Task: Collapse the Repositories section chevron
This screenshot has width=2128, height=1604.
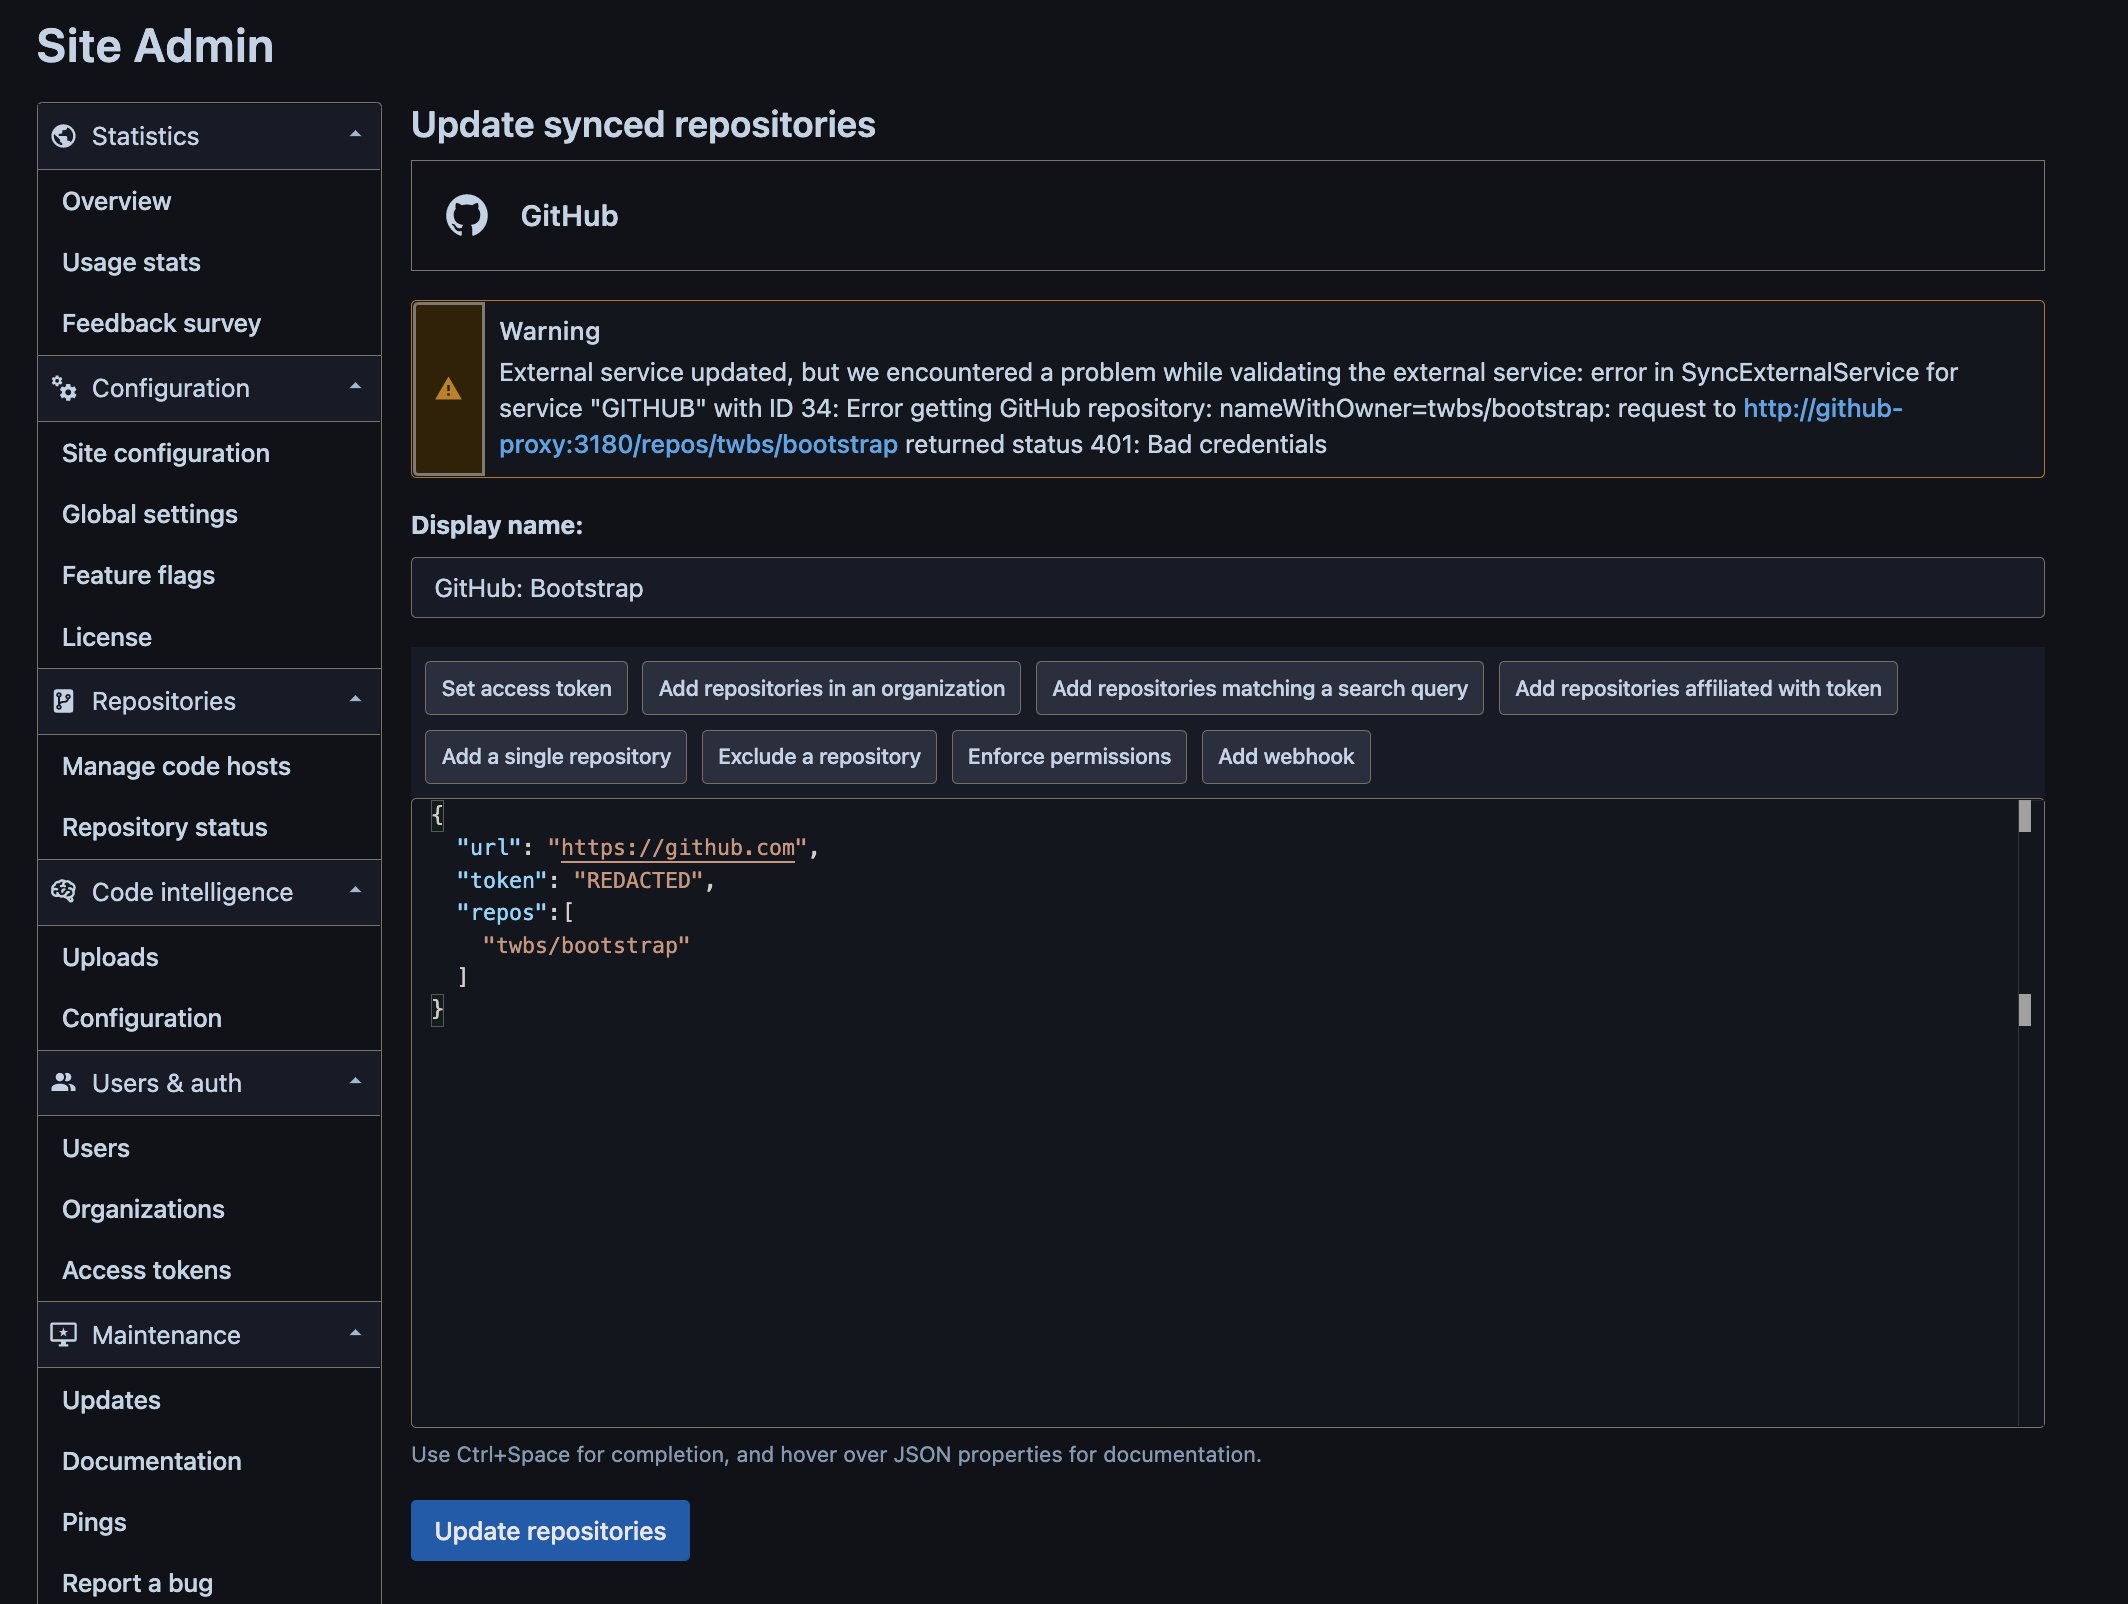Action: 355,699
